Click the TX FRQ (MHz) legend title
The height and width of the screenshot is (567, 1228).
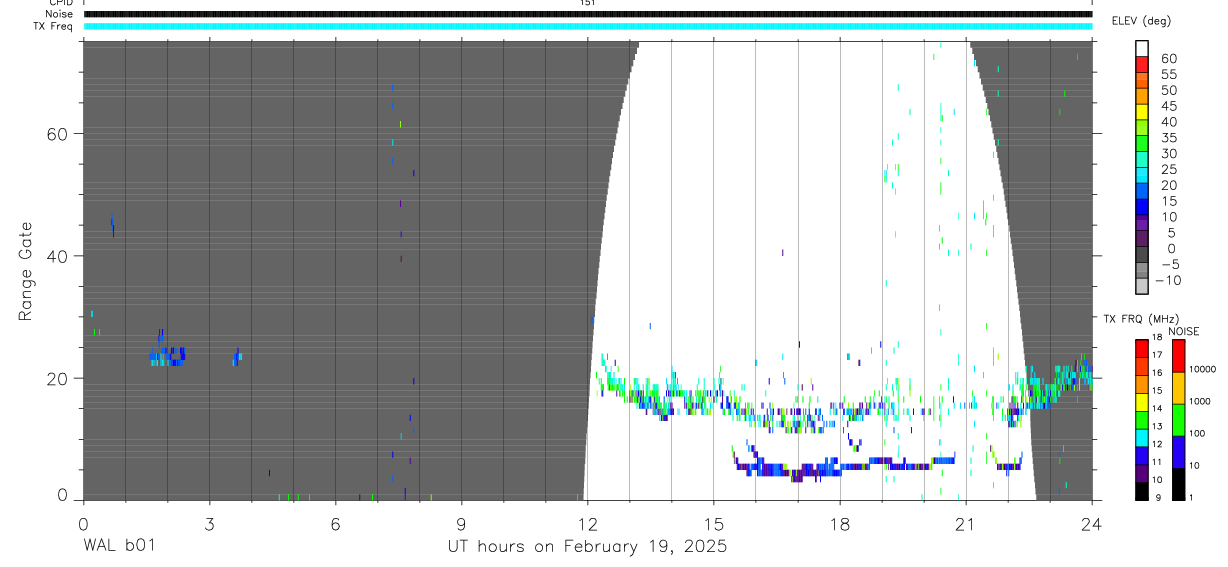click(1140, 319)
